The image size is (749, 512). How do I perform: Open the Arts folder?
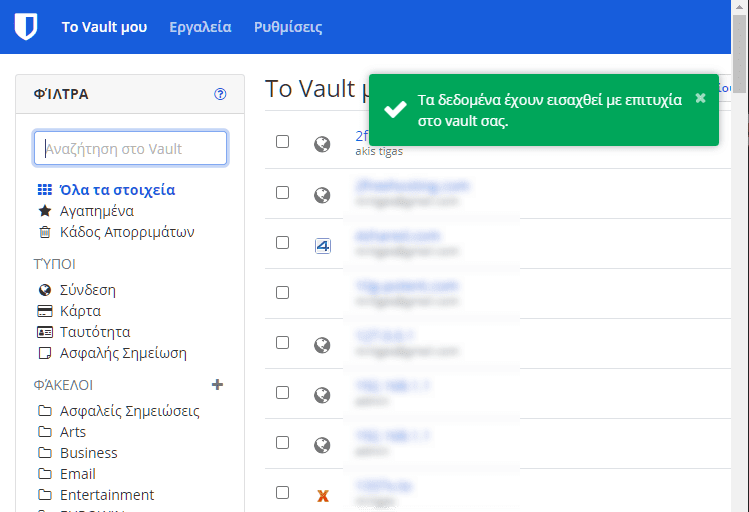pyautogui.click(x=73, y=432)
